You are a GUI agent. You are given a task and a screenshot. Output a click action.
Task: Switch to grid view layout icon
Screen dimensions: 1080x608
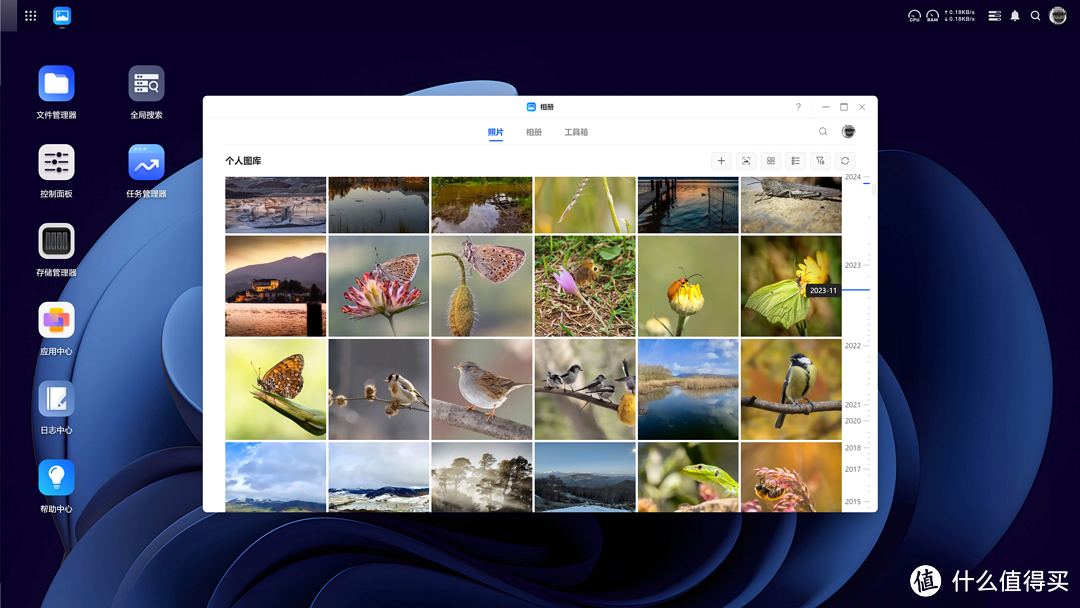[771, 160]
